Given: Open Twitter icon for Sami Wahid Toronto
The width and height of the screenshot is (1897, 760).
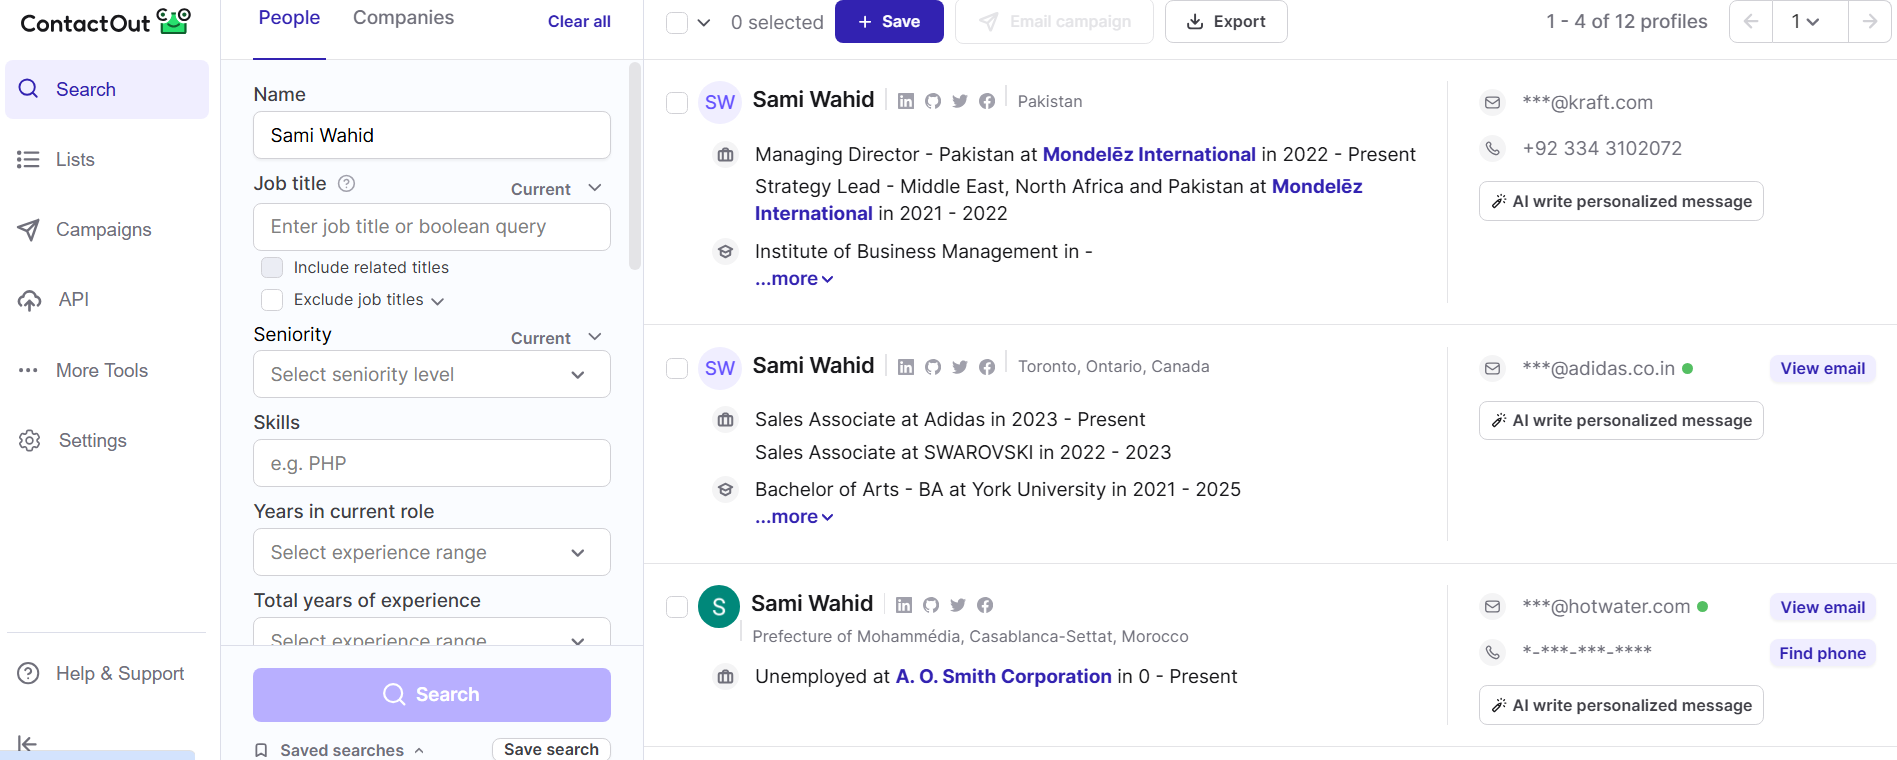Looking at the screenshot, I should [x=960, y=367].
